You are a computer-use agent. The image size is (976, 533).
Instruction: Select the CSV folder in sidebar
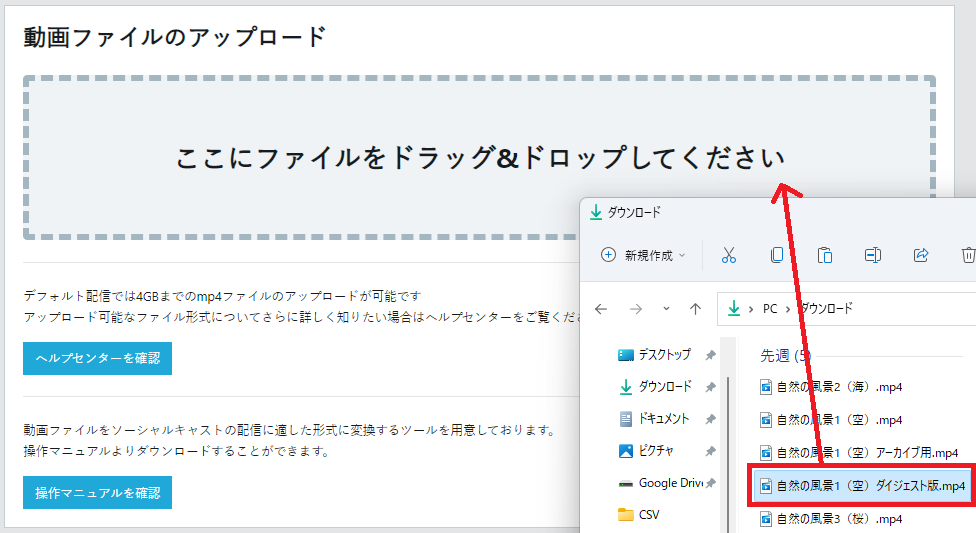[x=649, y=515]
